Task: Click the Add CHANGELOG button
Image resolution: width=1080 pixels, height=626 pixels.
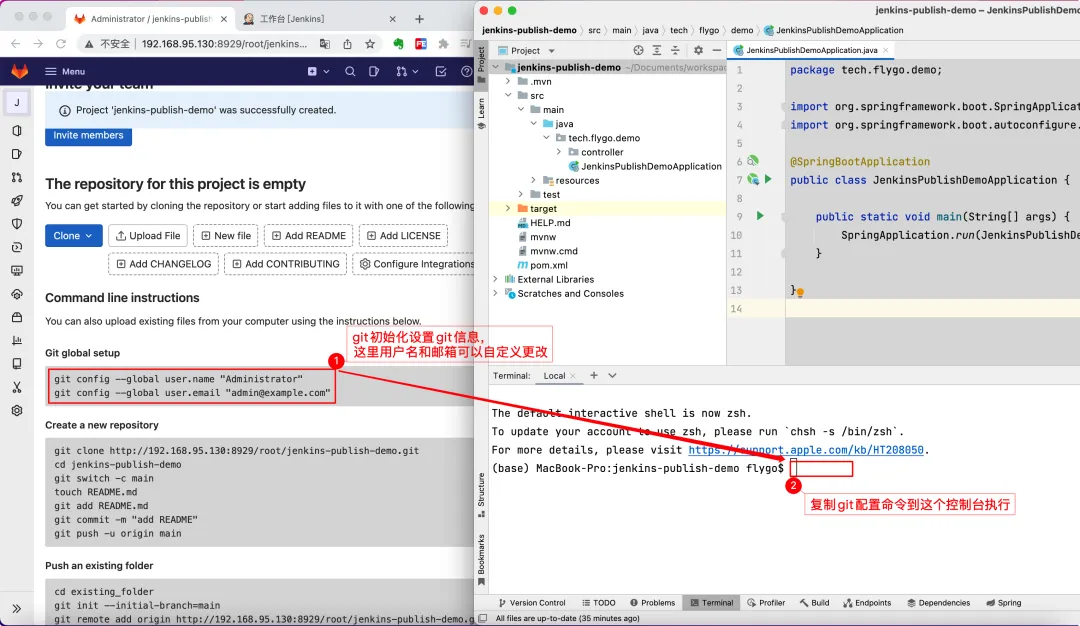Action: point(163,264)
